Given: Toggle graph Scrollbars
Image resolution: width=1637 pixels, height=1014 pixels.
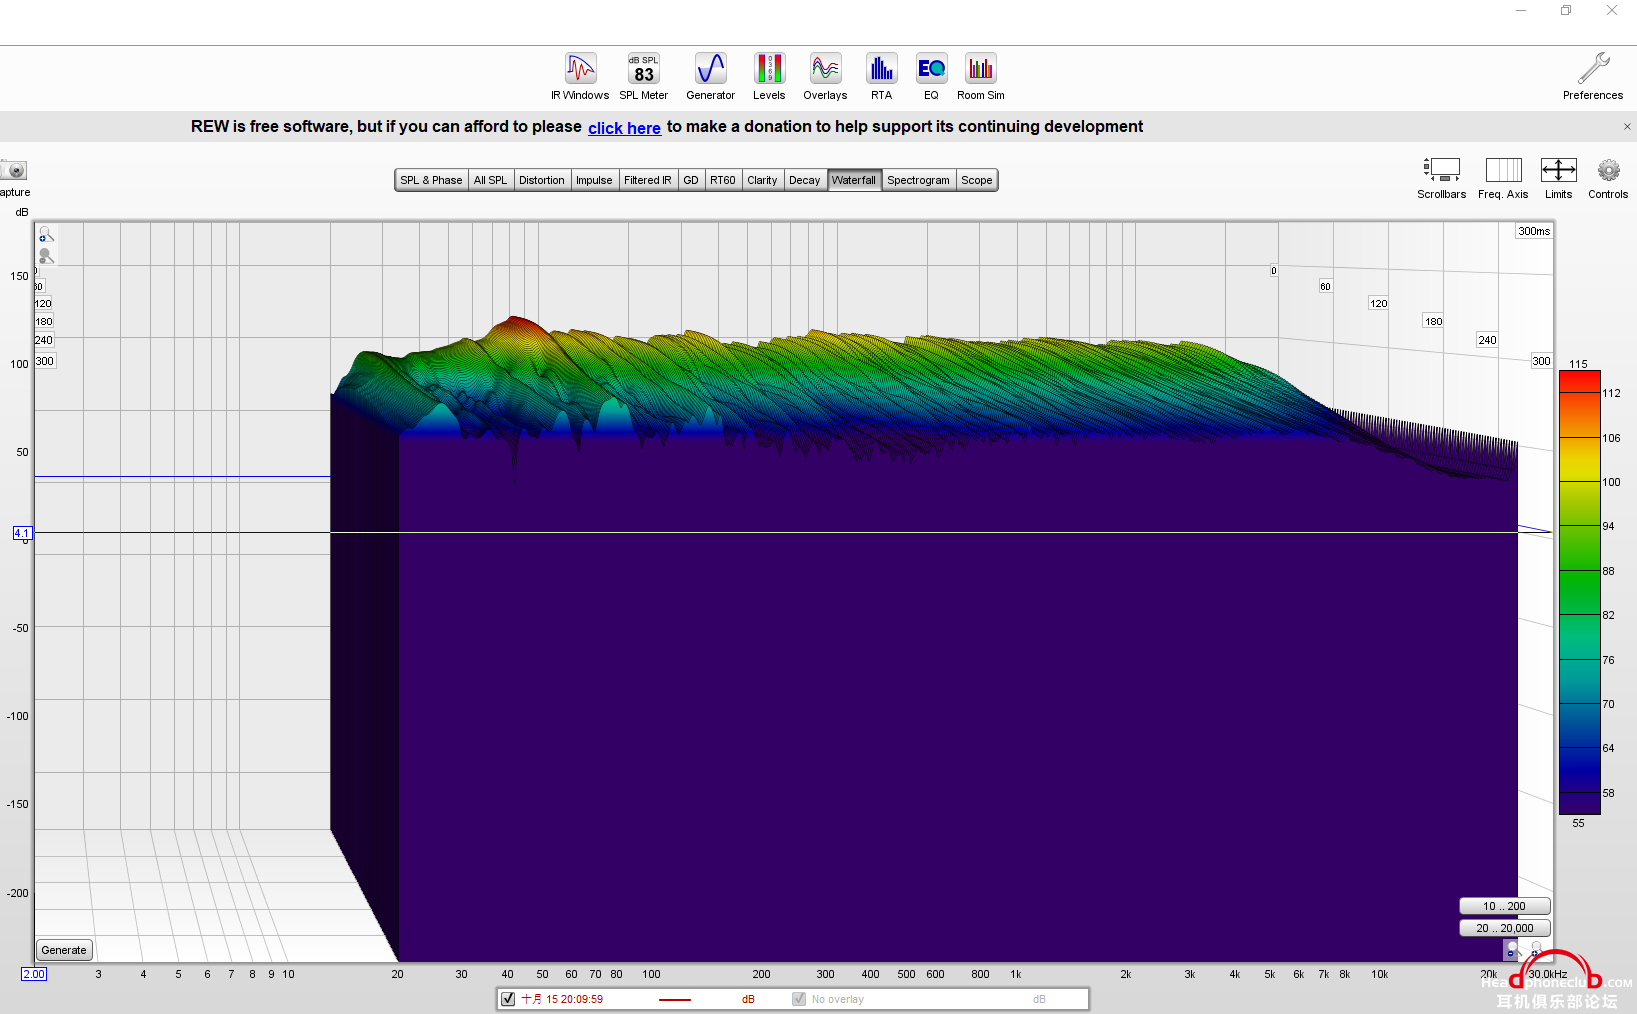Looking at the screenshot, I should (x=1441, y=178).
